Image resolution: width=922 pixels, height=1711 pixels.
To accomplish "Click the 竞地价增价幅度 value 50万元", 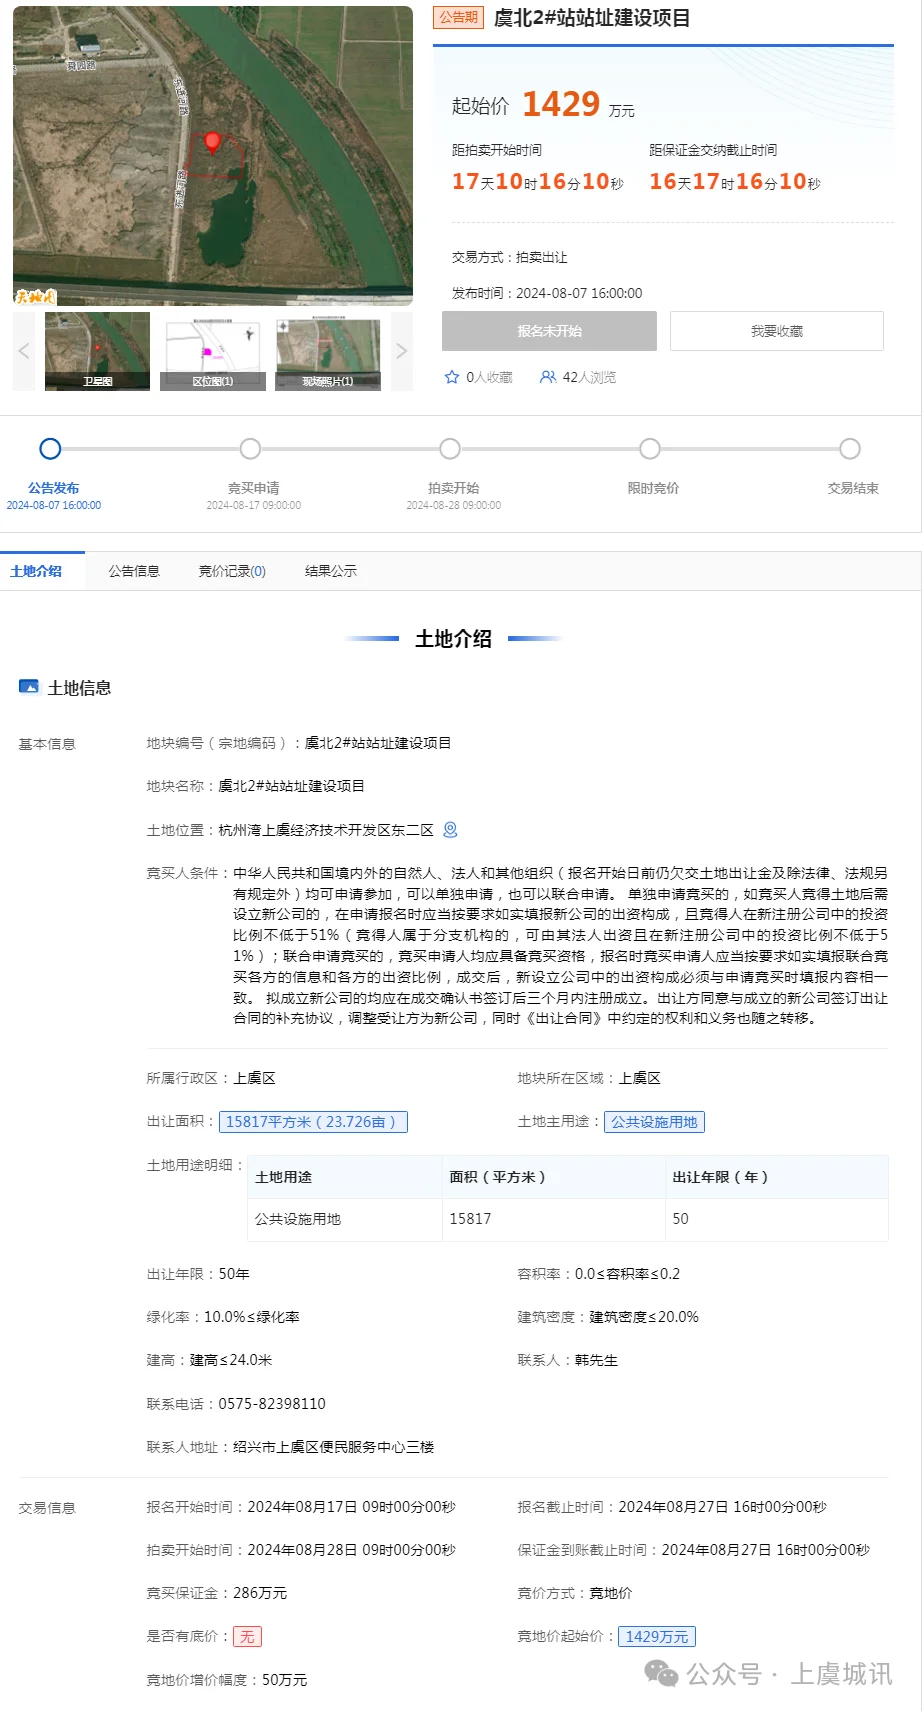I will (x=284, y=1680).
